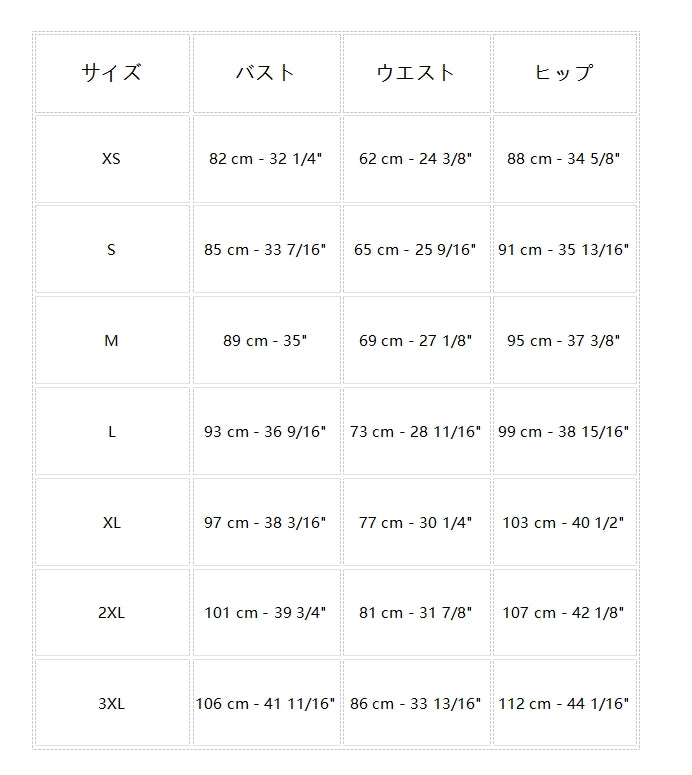The height and width of the screenshot is (775, 692).
Task: Click the 2XL hip cell 107 cm
Action: pos(563,613)
